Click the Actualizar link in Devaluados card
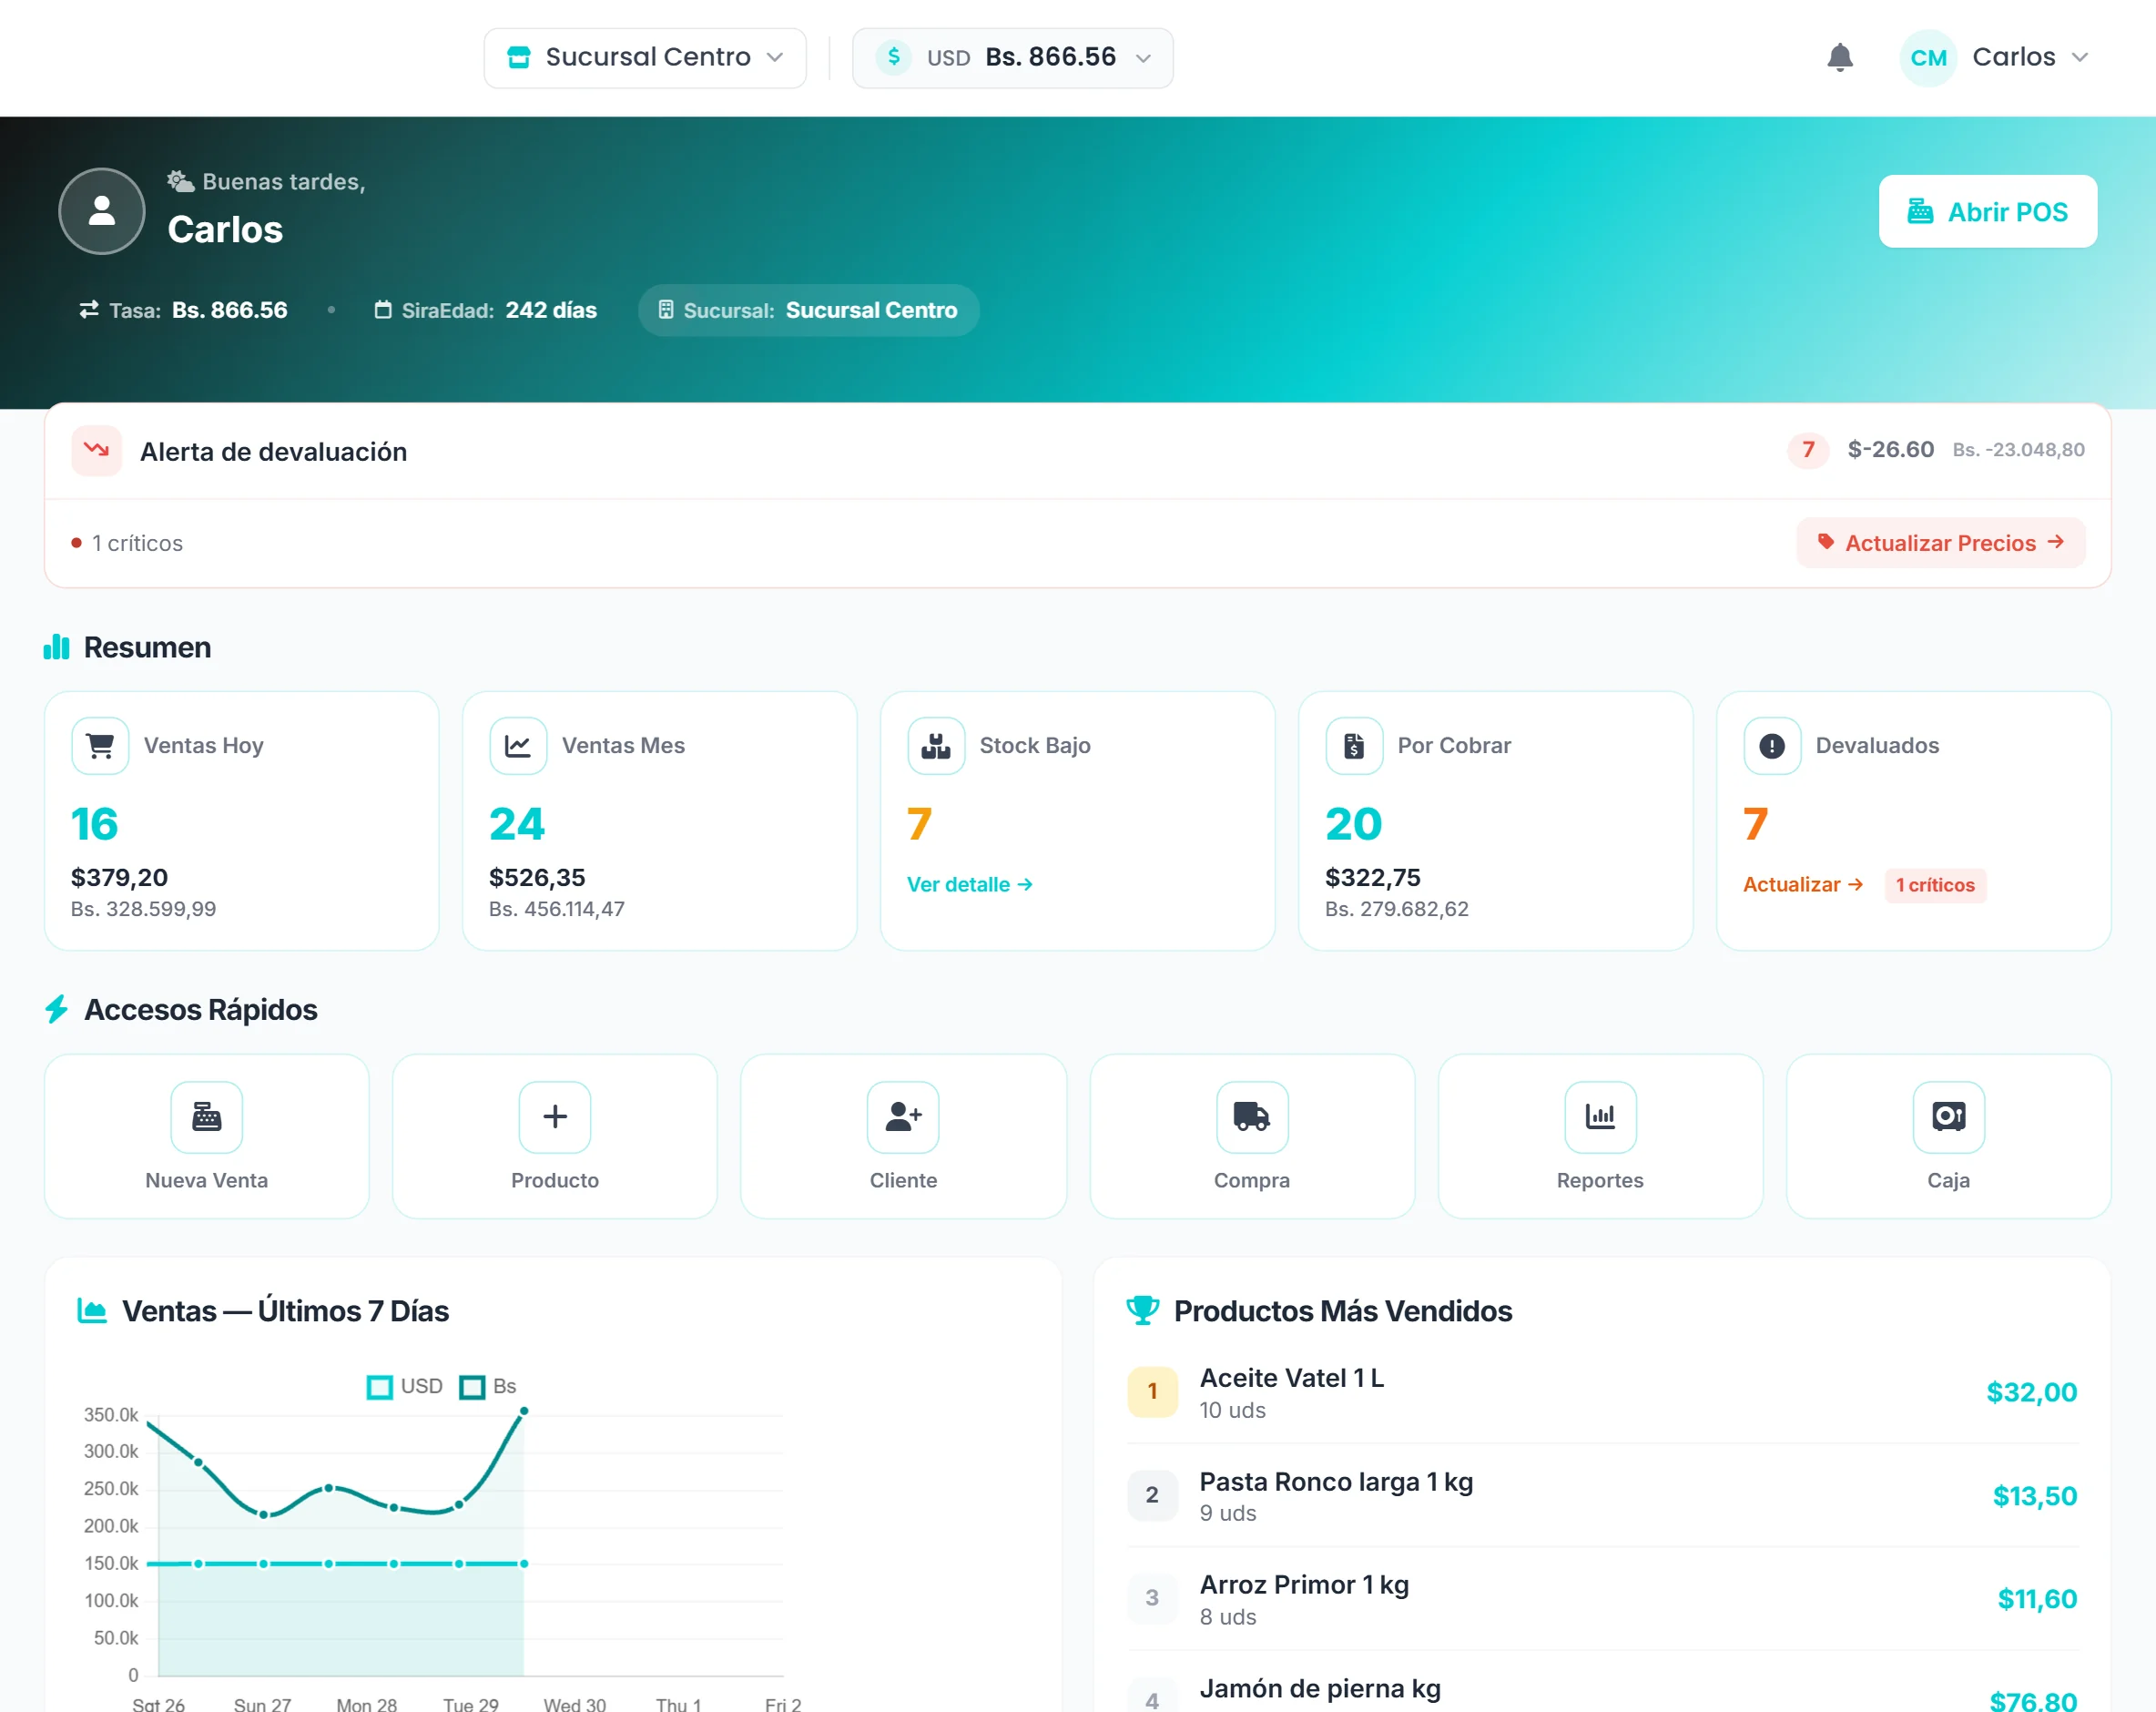 [x=1802, y=884]
